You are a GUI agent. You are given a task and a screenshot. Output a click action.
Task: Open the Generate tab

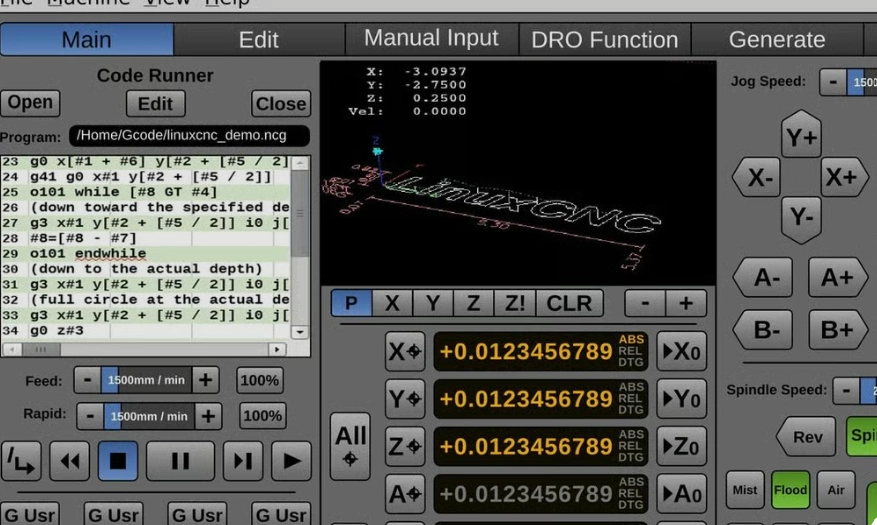(777, 40)
